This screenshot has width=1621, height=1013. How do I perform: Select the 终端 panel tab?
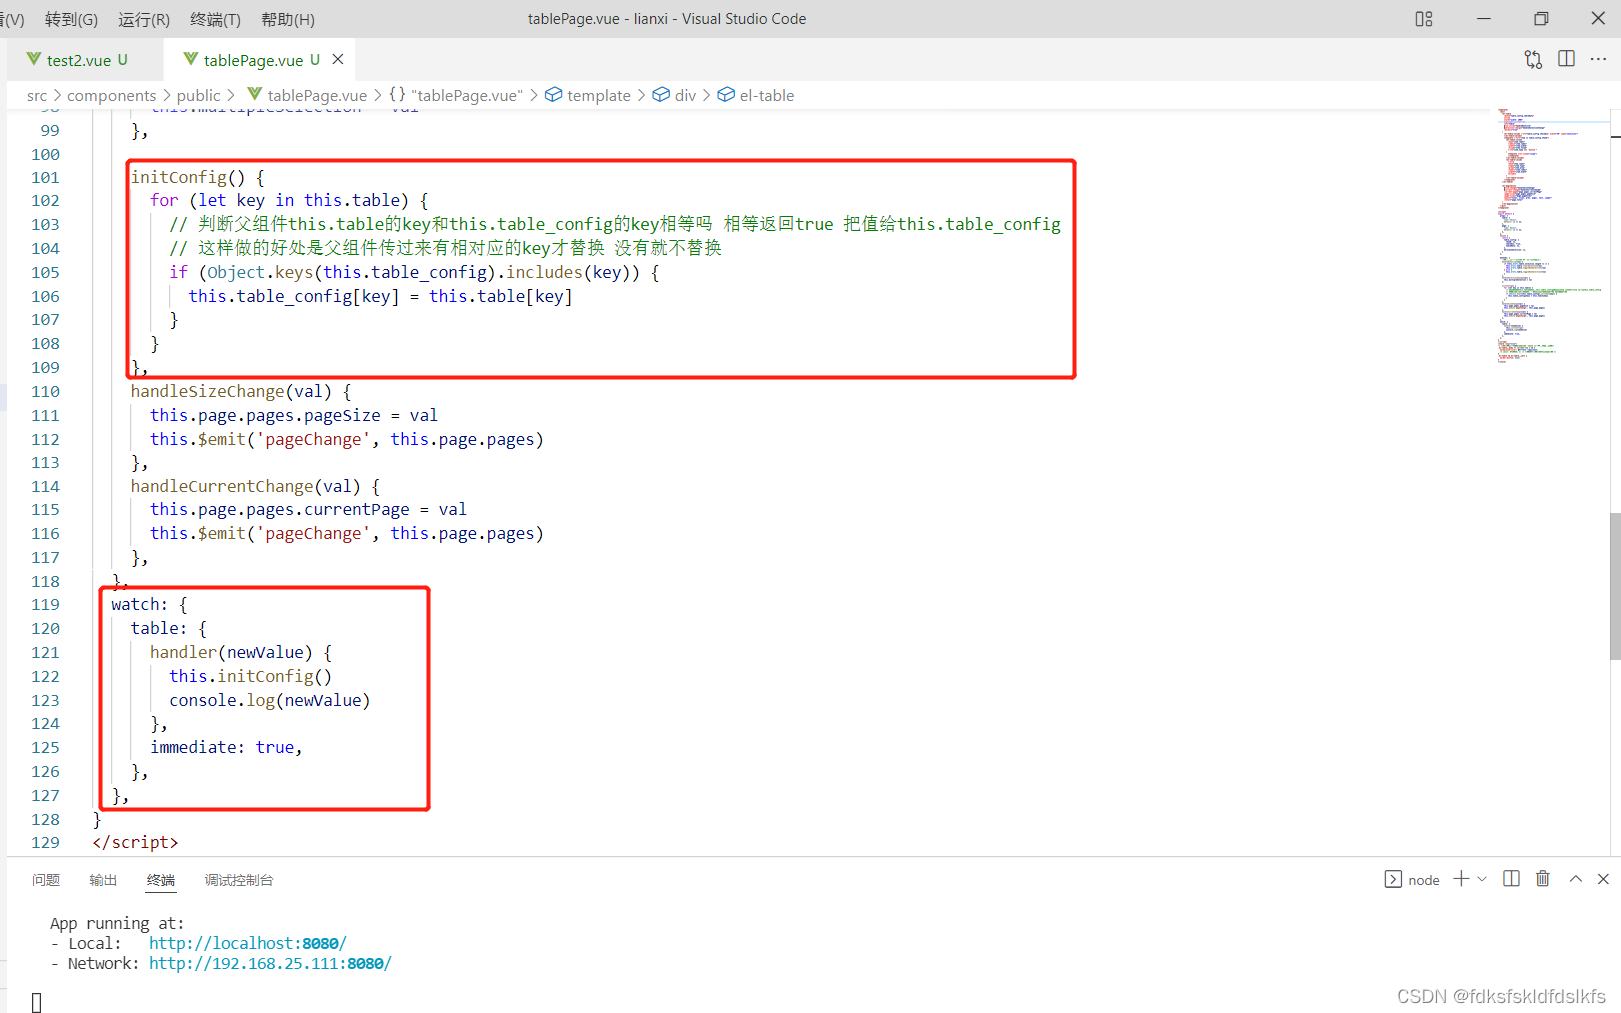(x=161, y=880)
